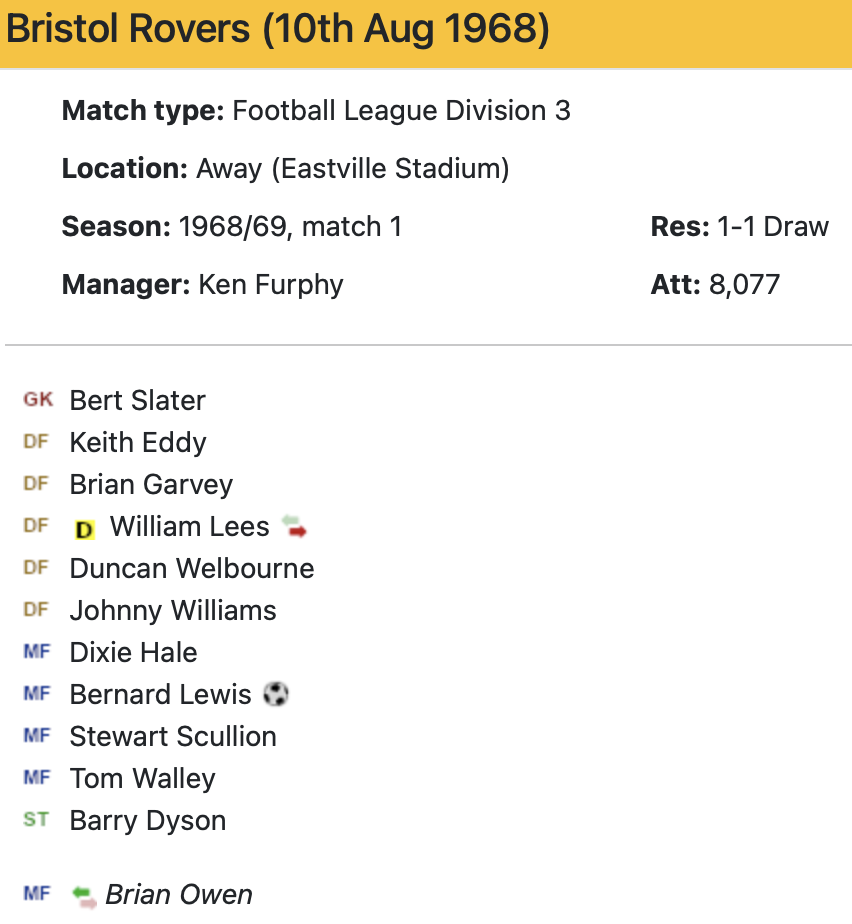Click the Bristol Rovers match heading

click(278, 30)
